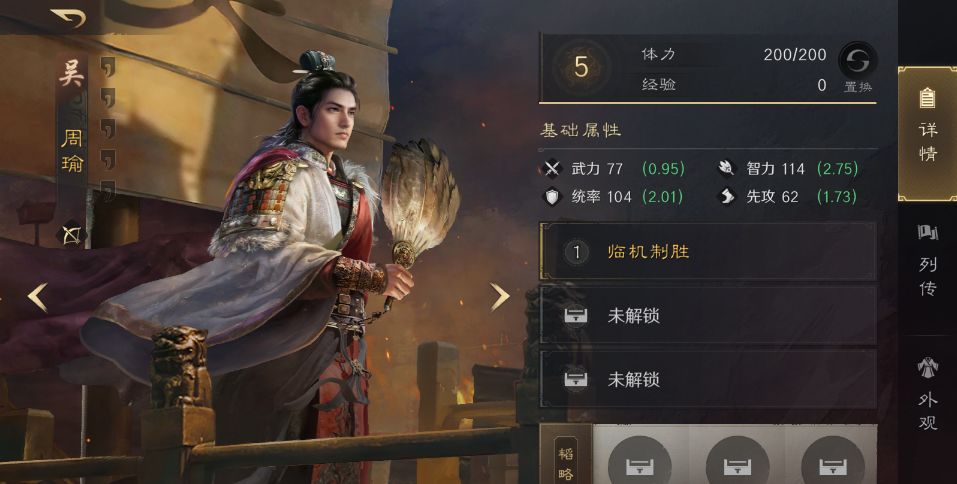The image size is (957, 484).
Task: Tap the 武力 crossed swords icon
Action: [552, 168]
